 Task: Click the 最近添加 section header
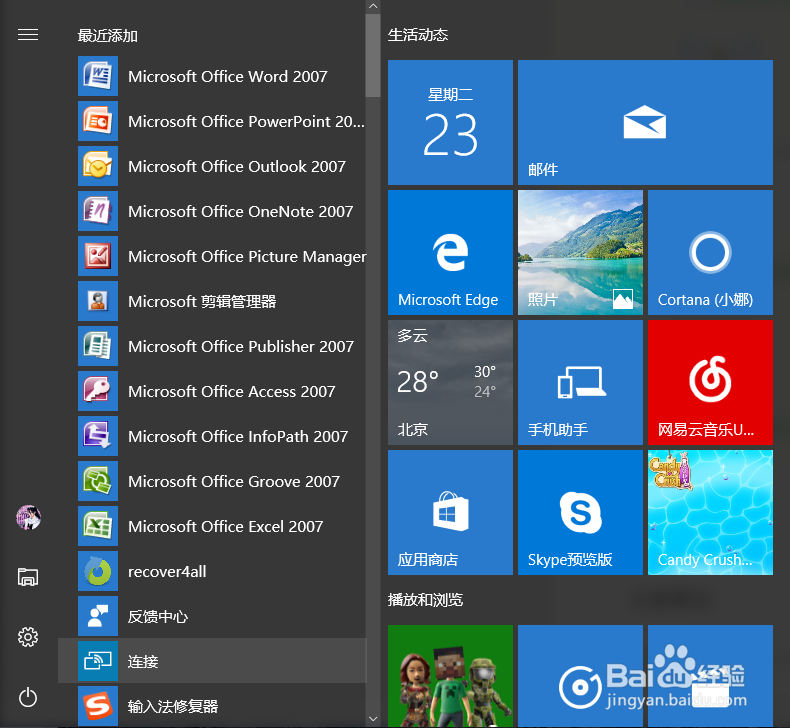107,36
